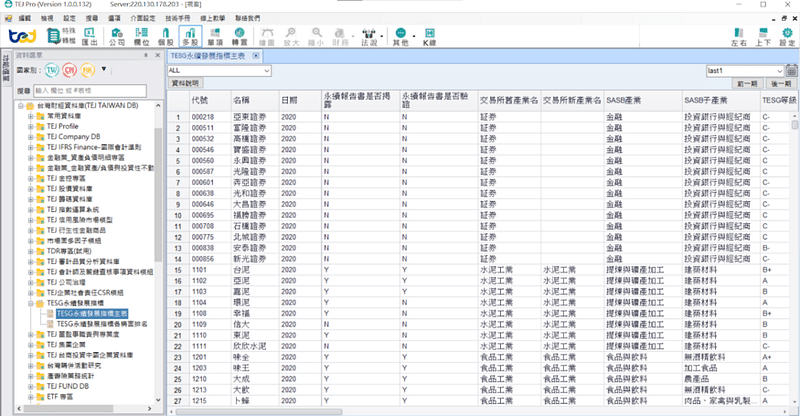Select the TW country circle button
This screenshot has height=416, width=800.
click(52, 71)
